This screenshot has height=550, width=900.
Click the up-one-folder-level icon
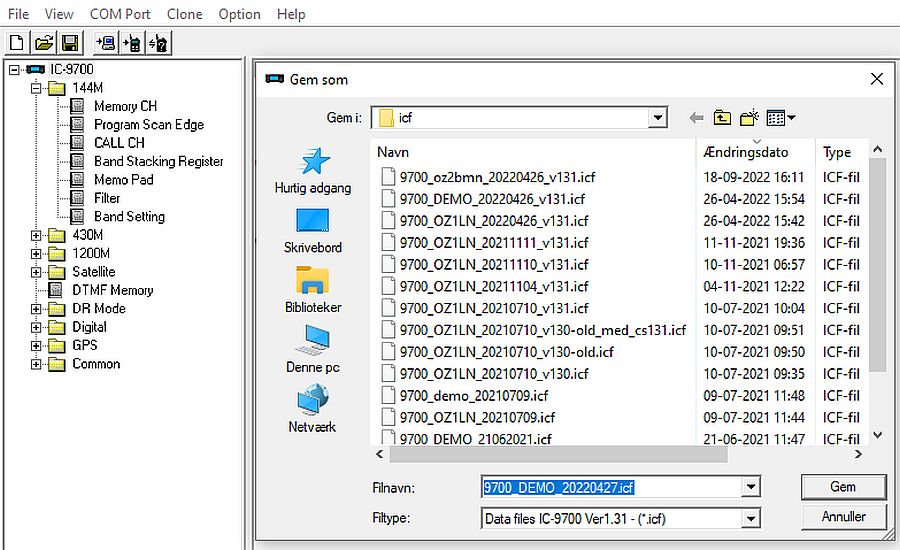pos(722,118)
